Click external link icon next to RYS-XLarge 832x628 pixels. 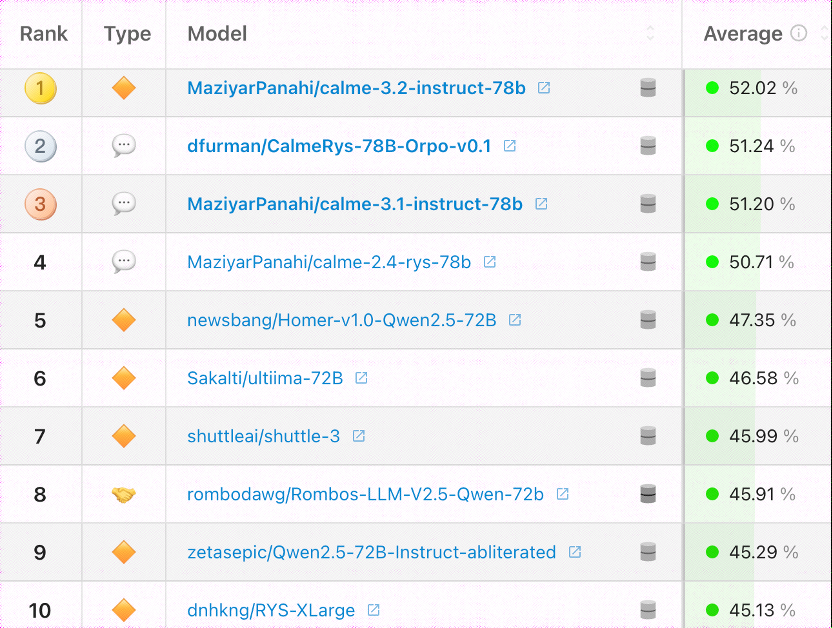(x=374, y=610)
